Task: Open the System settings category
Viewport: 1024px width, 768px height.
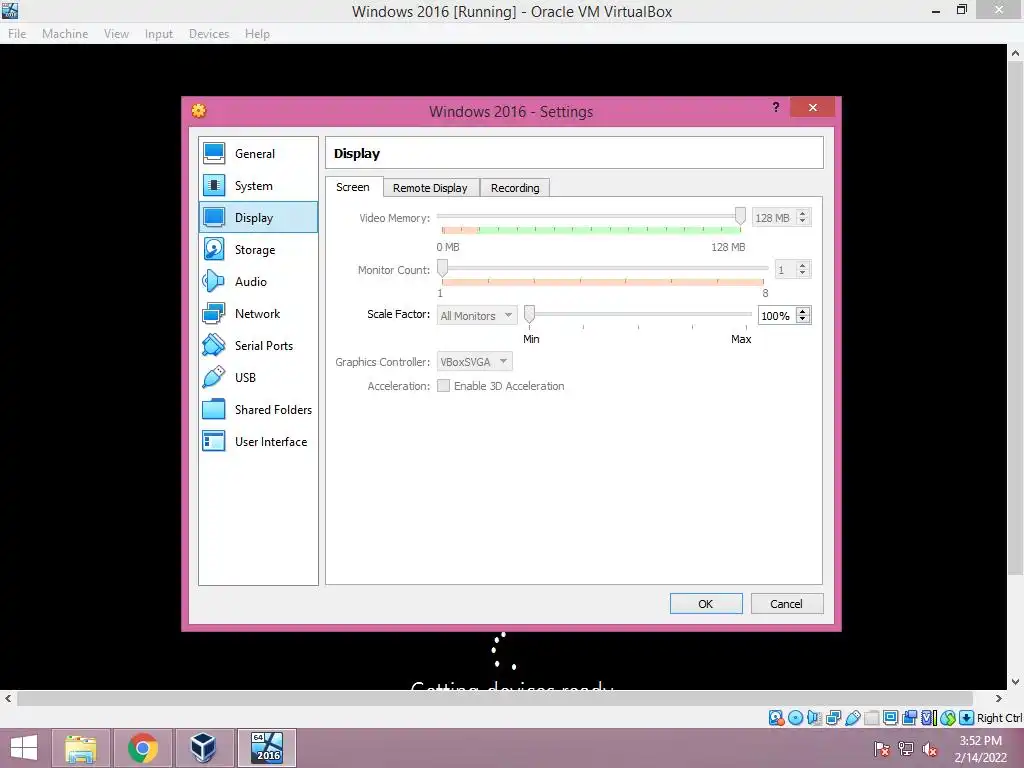Action: click(258, 185)
